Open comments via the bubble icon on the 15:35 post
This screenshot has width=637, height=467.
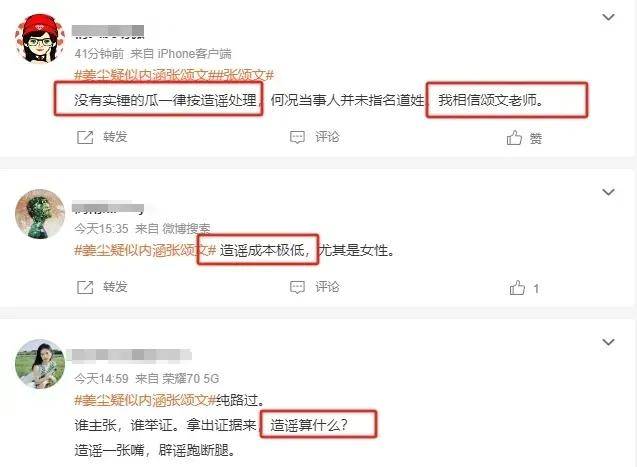297,288
